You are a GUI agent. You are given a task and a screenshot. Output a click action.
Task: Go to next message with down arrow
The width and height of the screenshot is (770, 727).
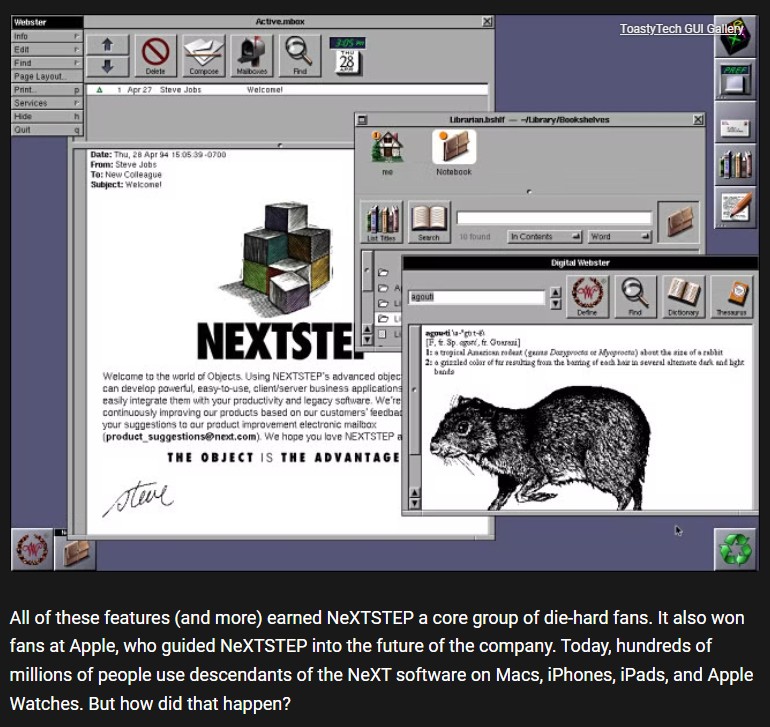point(108,66)
